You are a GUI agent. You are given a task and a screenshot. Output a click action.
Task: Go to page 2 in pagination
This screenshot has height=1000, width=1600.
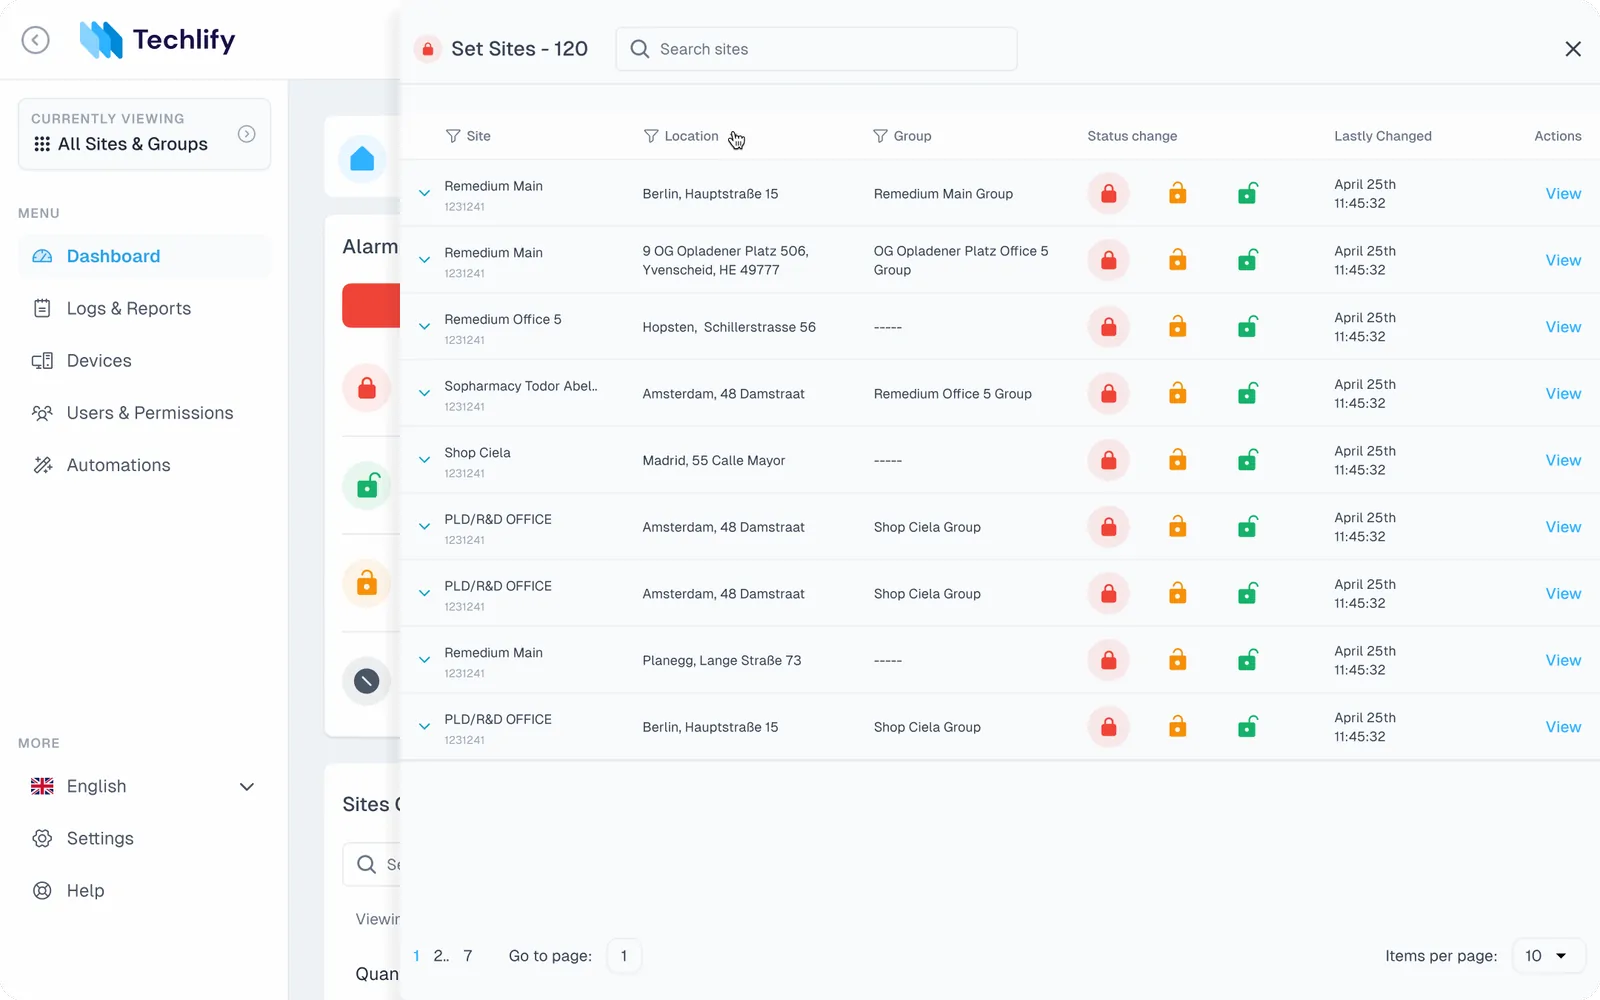(441, 956)
